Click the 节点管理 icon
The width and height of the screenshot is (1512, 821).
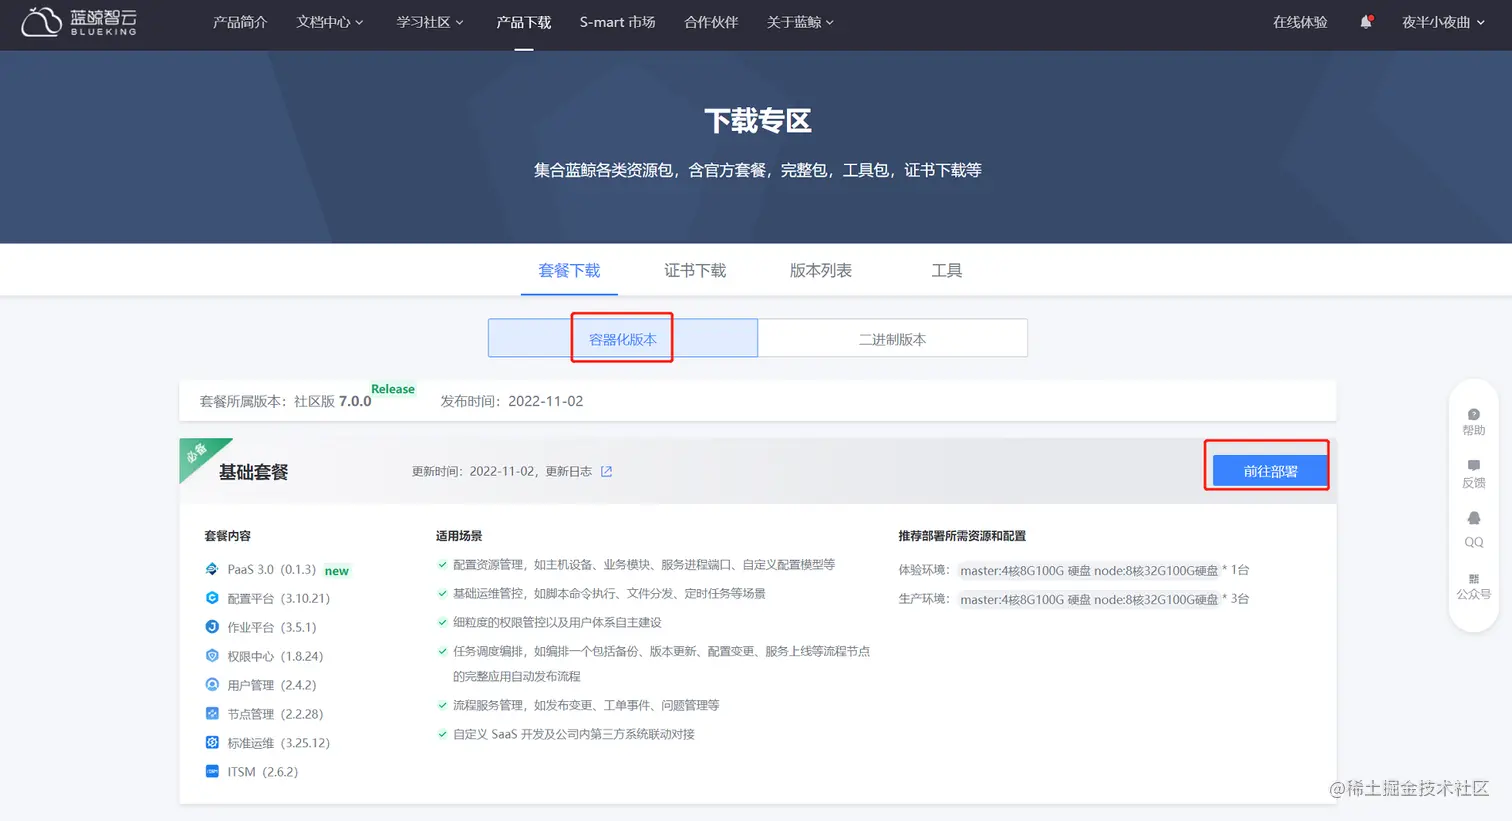click(212, 714)
